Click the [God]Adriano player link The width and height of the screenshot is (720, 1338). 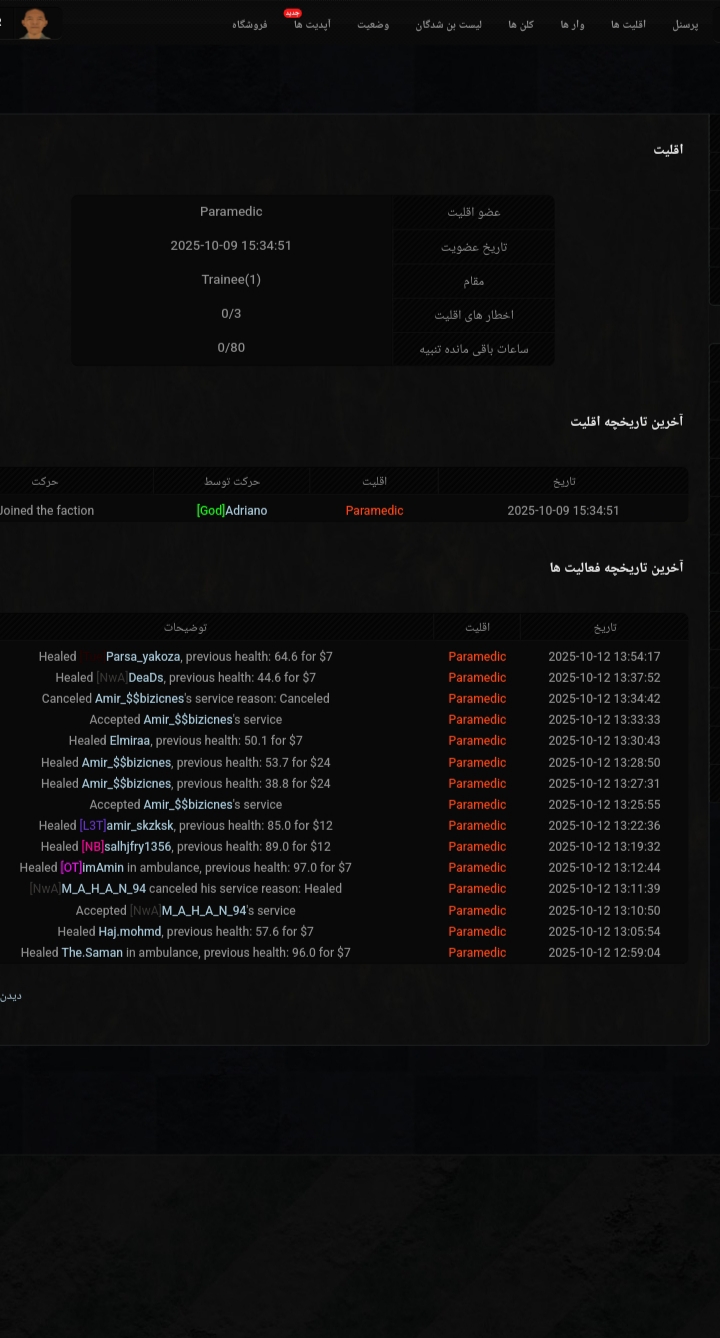[x=232, y=511]
